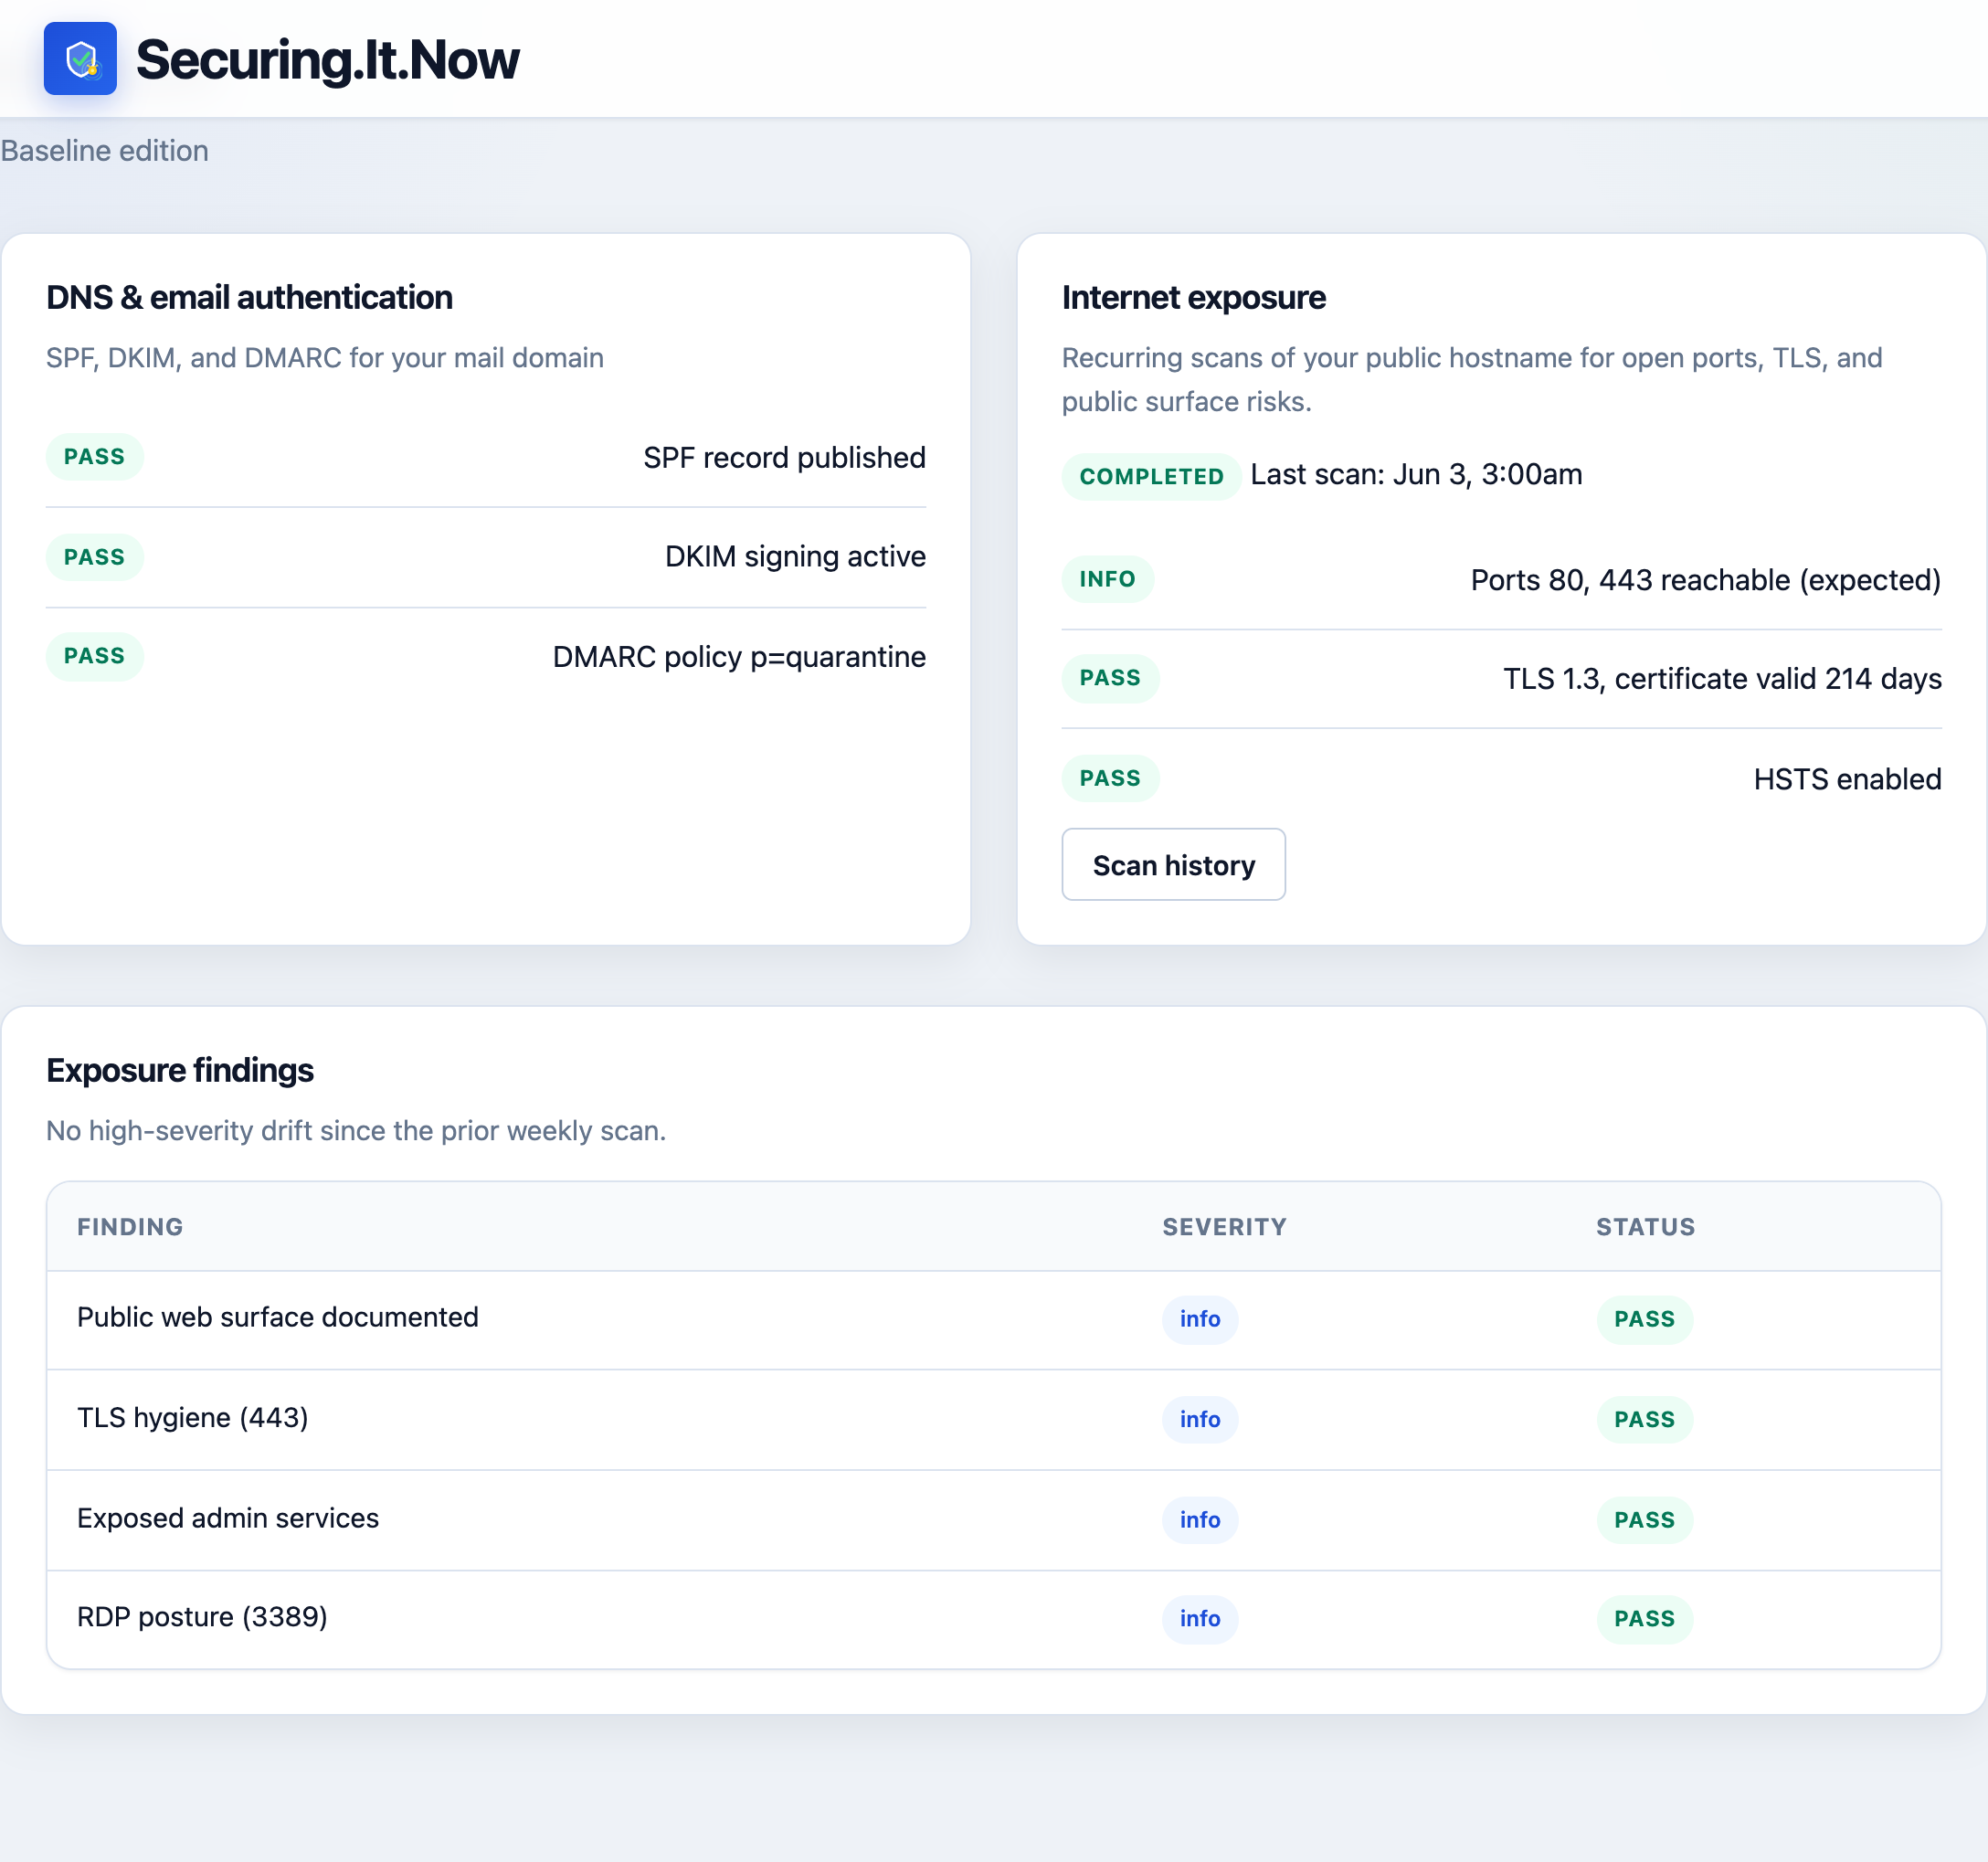Click PASS badge for TLS 1.3 certificate
Screen dimensions: 1988x1862
click(1109, 678)
